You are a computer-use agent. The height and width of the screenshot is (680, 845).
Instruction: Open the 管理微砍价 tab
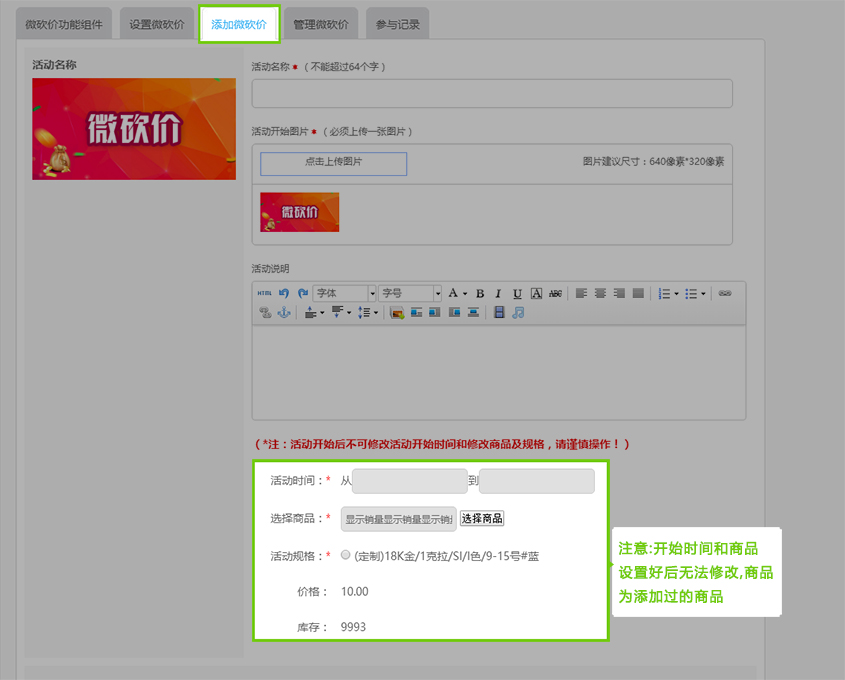321,24
